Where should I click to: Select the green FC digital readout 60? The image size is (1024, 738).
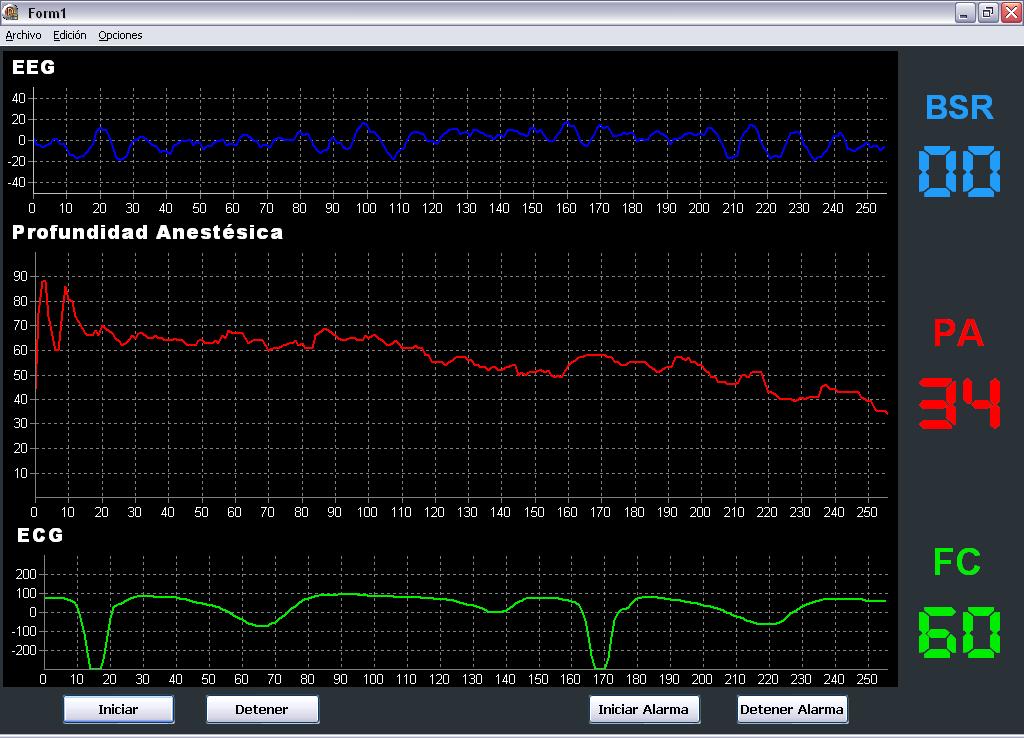click(x=959, y=632)
